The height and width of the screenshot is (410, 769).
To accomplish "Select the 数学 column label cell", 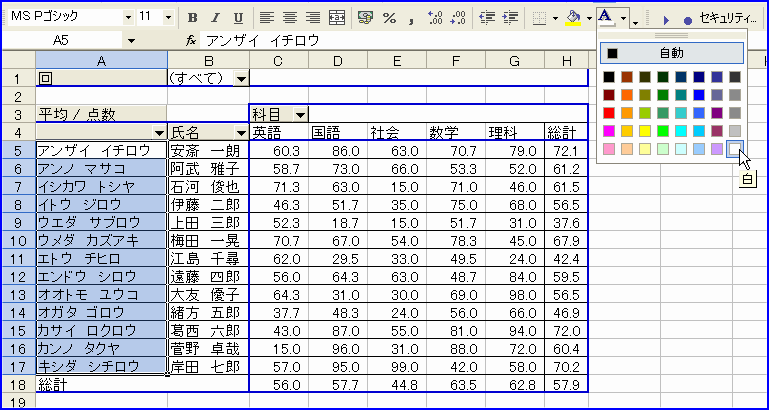I will 456,132.
